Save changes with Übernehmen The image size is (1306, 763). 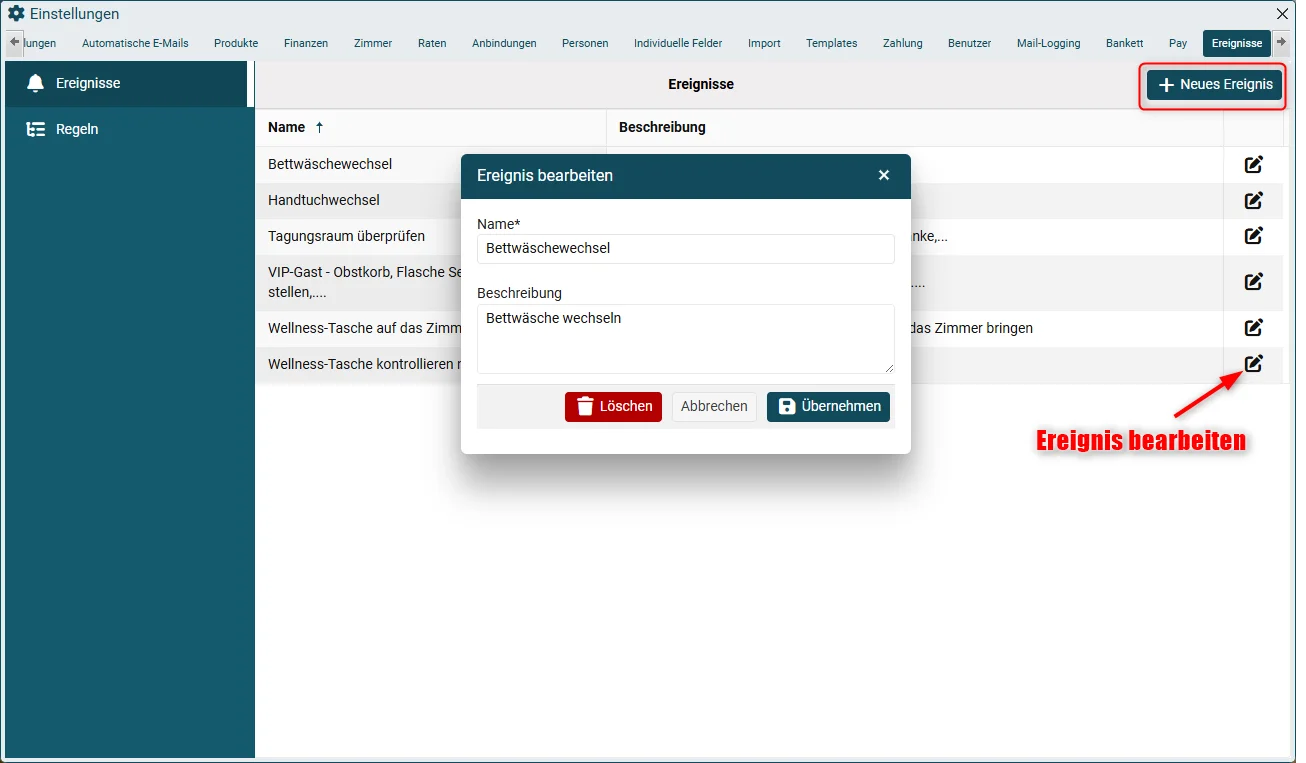pyautogui.click(x=828, y=406)
